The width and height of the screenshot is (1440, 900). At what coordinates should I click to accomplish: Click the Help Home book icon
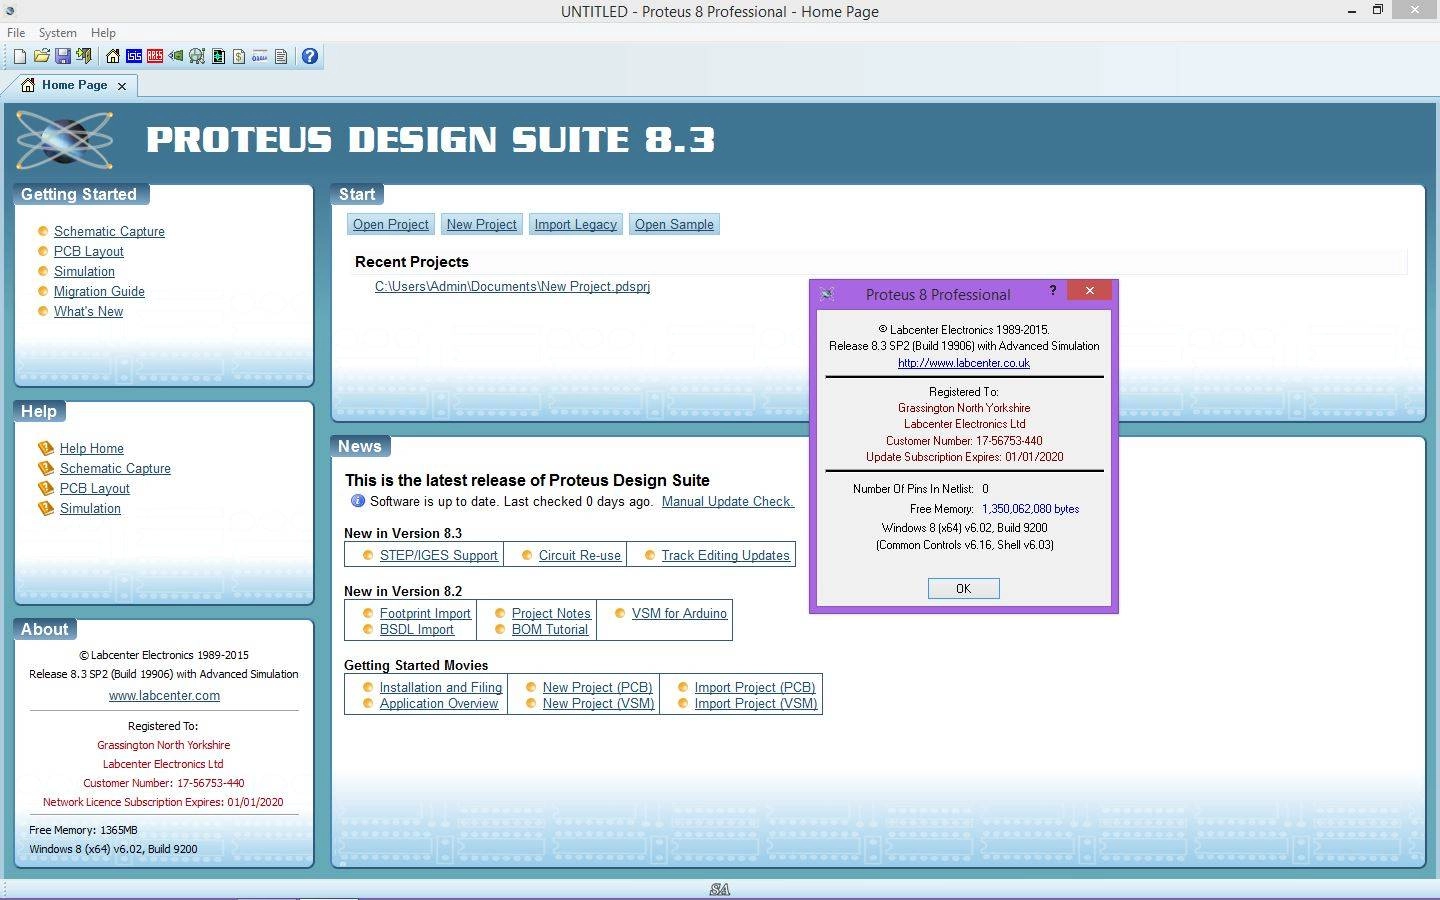[45, 448]
